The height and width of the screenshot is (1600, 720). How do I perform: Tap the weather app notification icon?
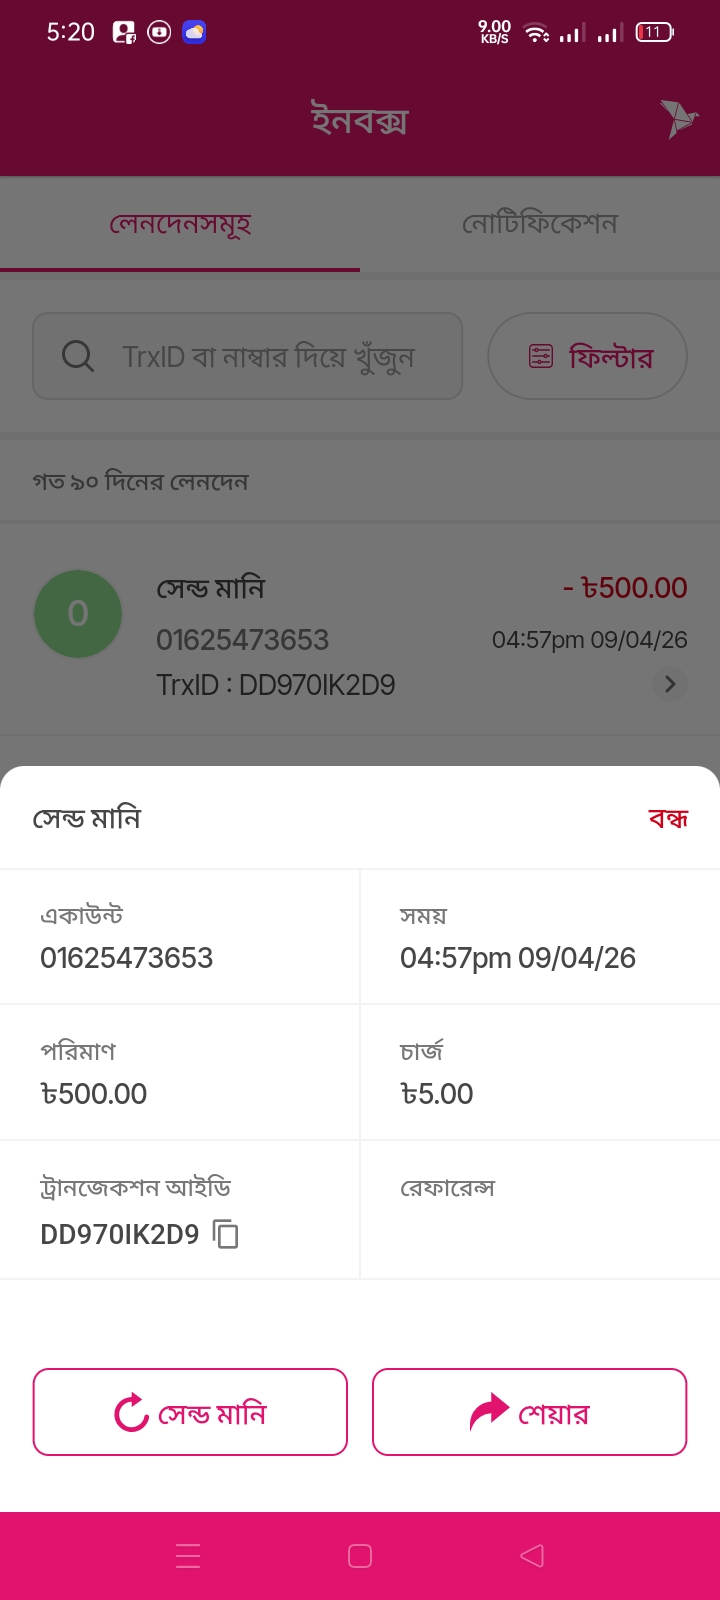194,32
